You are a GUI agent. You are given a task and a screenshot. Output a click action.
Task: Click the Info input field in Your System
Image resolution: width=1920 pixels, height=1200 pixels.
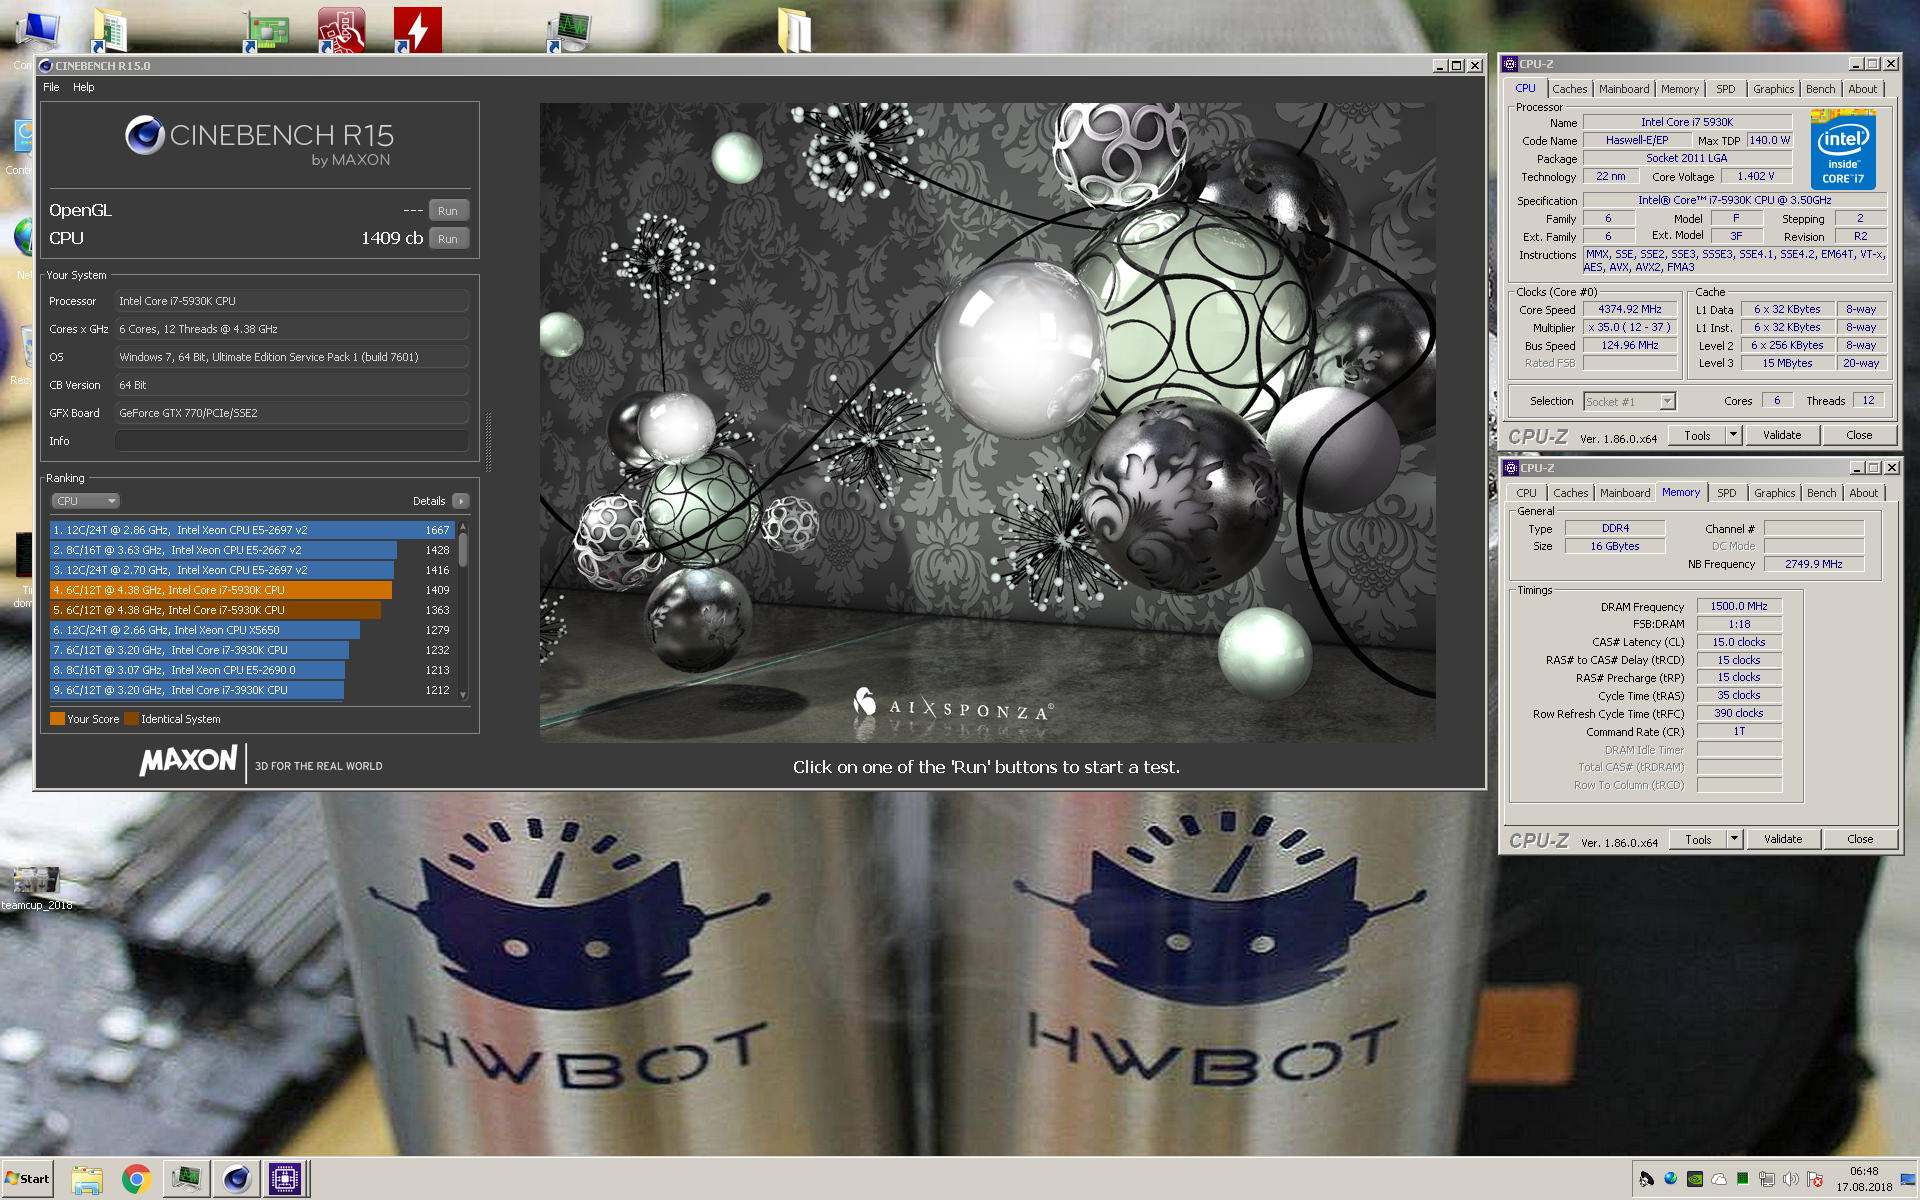[x=292, y=441]
